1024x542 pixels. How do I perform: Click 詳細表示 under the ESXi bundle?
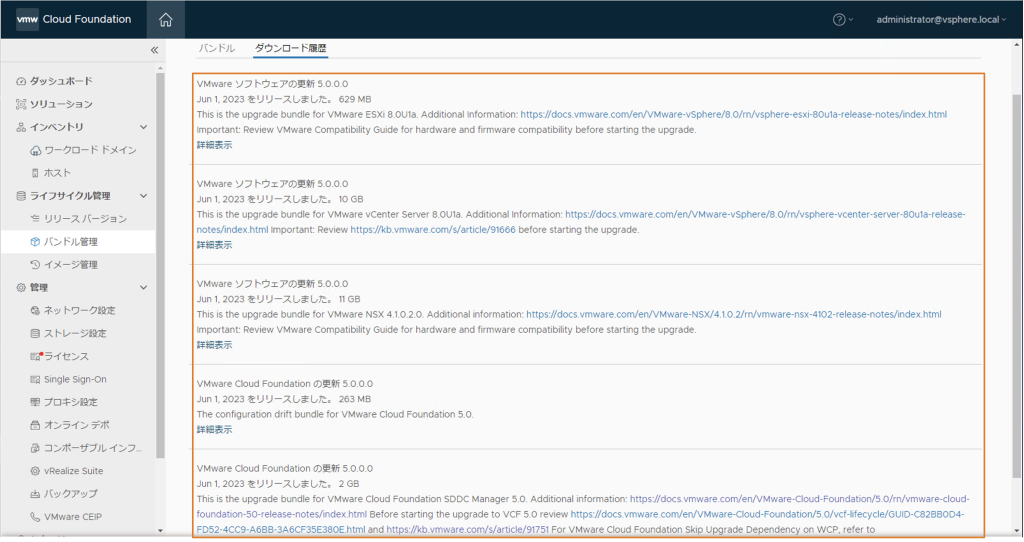(x=214, y=145)
